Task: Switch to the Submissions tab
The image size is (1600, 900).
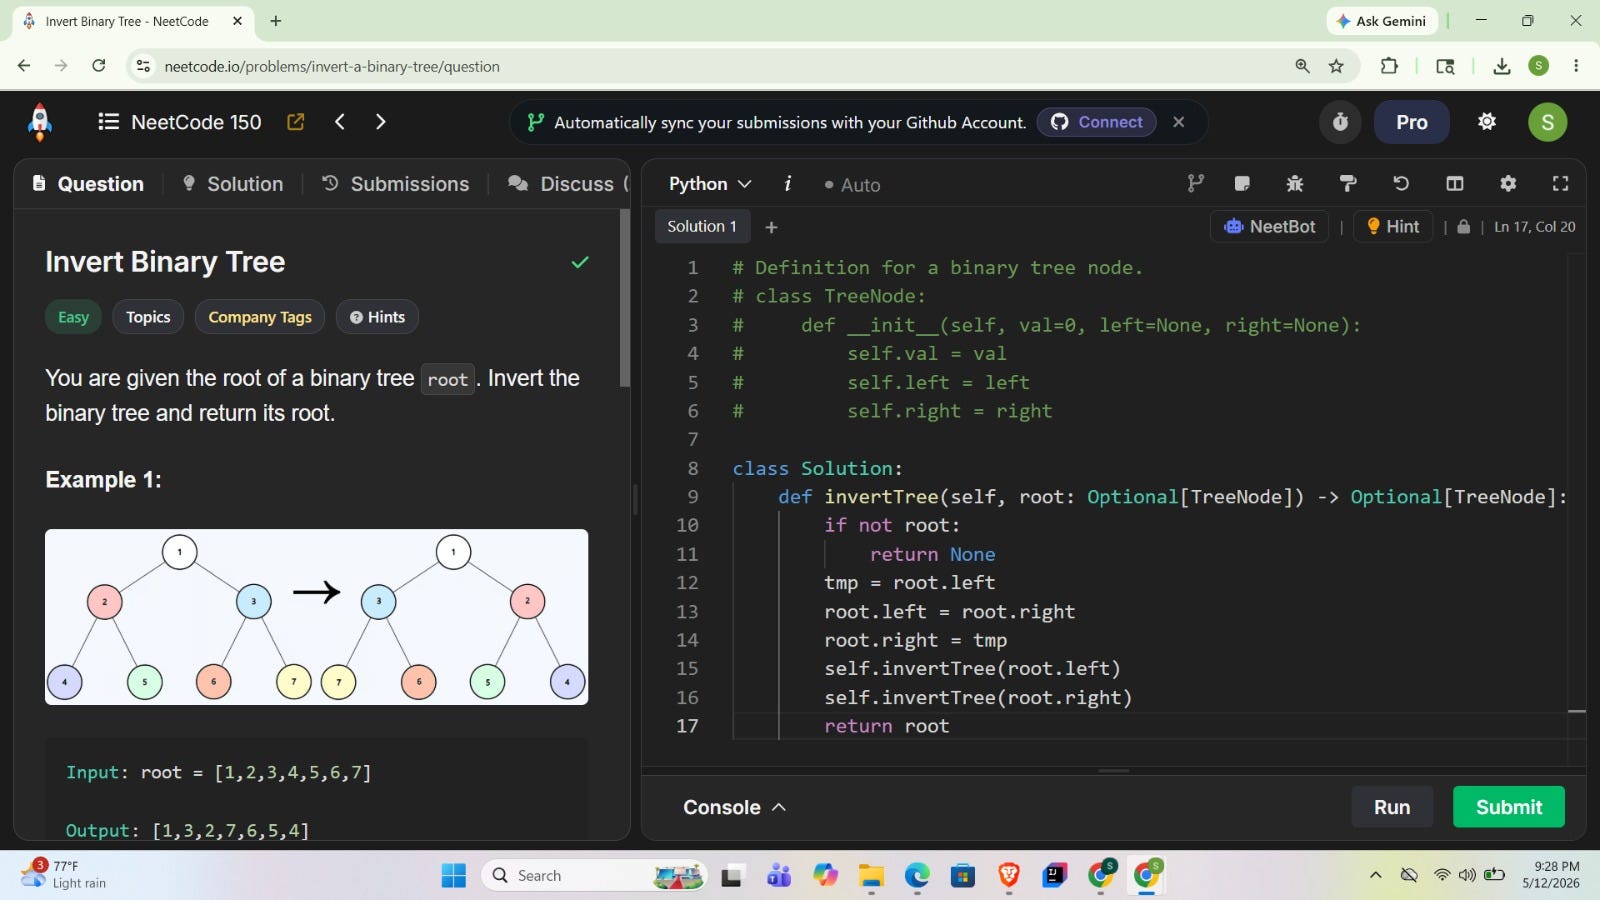Action: click(x=396, y=184)
